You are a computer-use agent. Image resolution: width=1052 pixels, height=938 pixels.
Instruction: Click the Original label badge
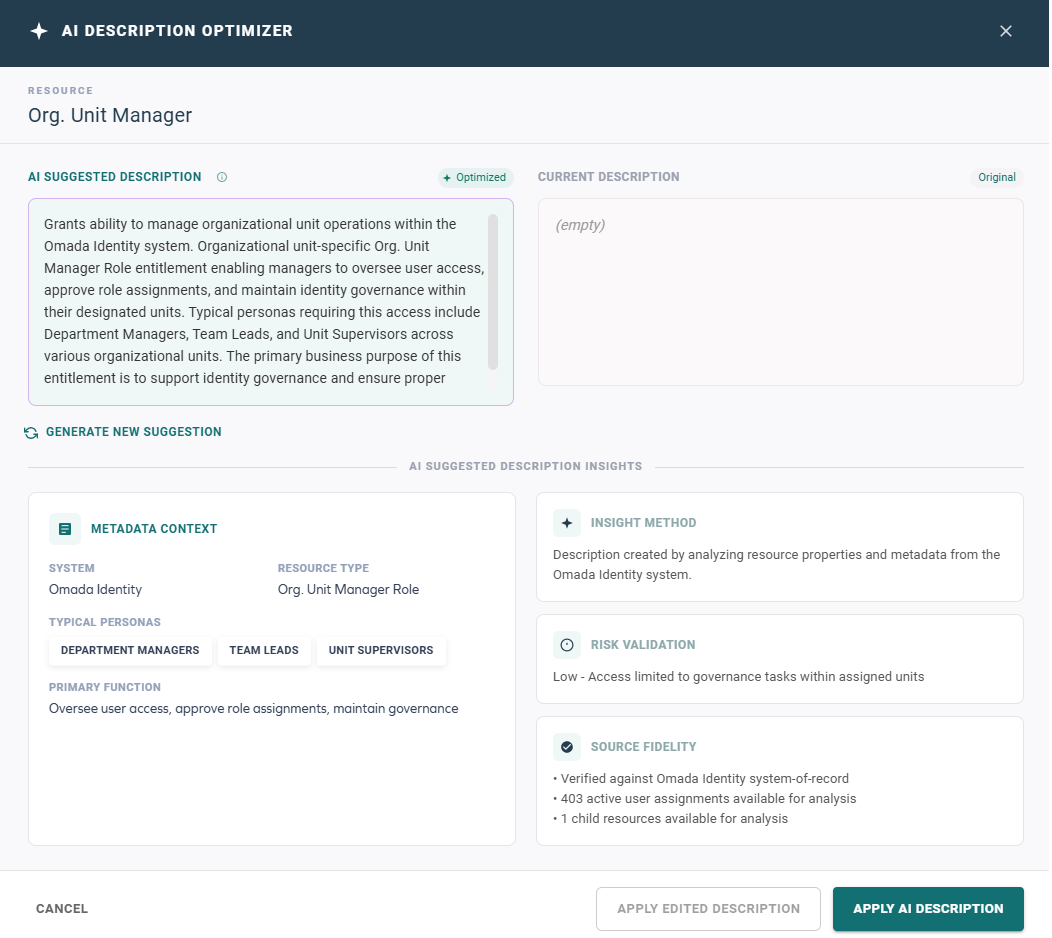pyautogui.click(x=996, y=177)
